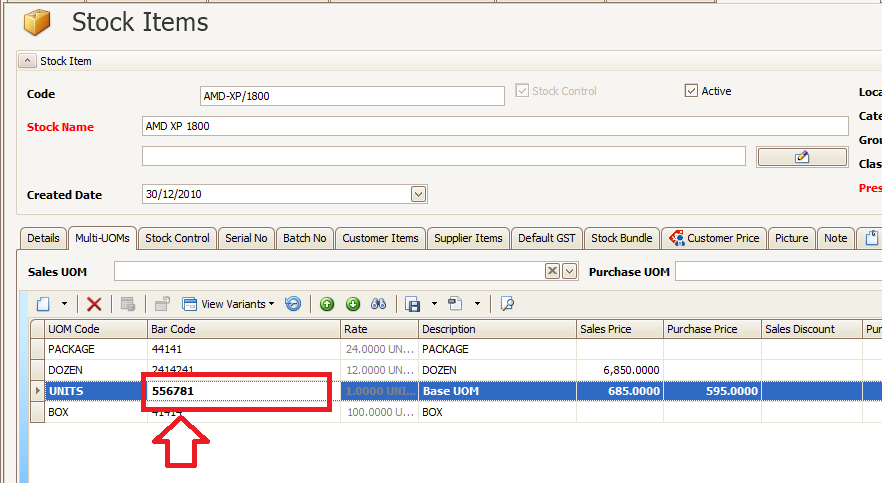Select the PACKAGE UOM Code cell

click(96, 349)
